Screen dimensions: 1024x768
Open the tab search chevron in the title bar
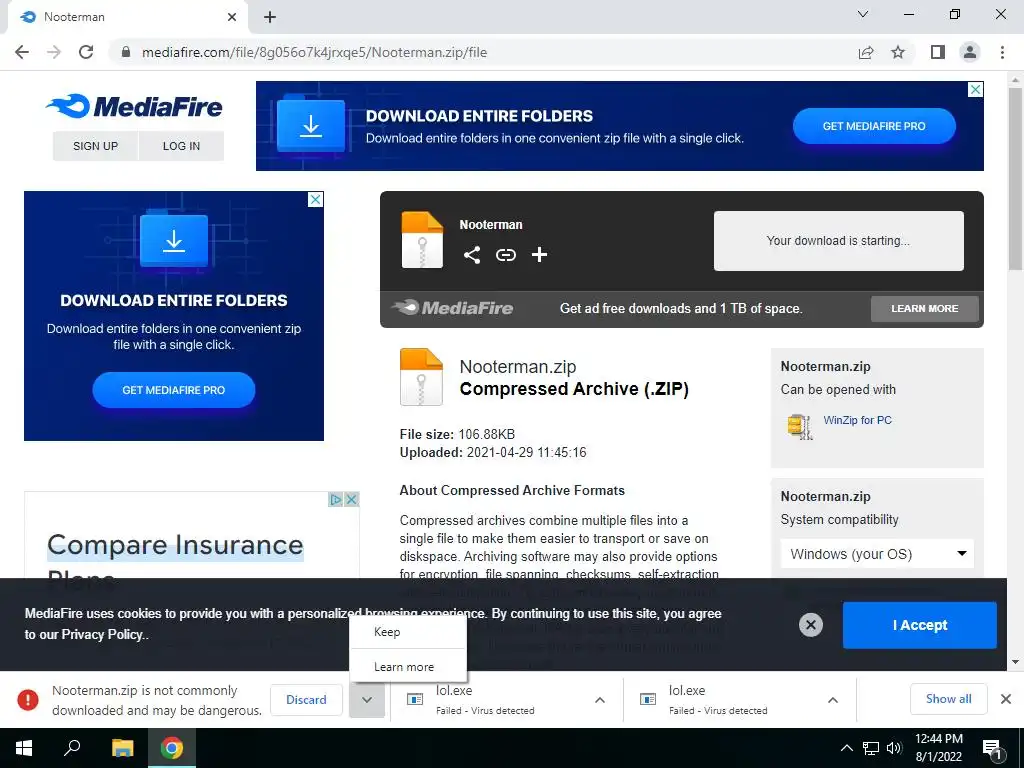(863, 14)
